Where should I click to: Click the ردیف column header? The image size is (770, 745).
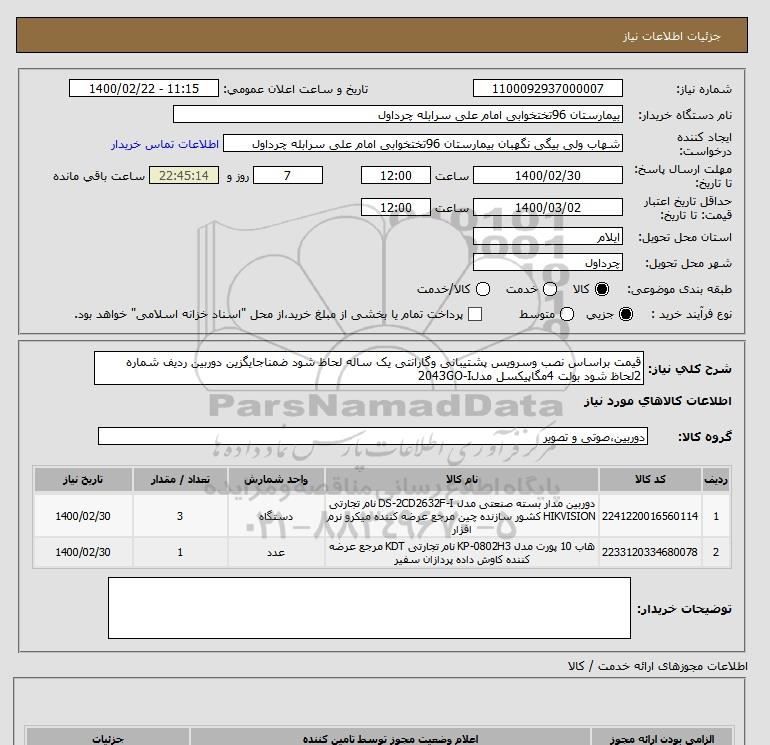point(716,480)
